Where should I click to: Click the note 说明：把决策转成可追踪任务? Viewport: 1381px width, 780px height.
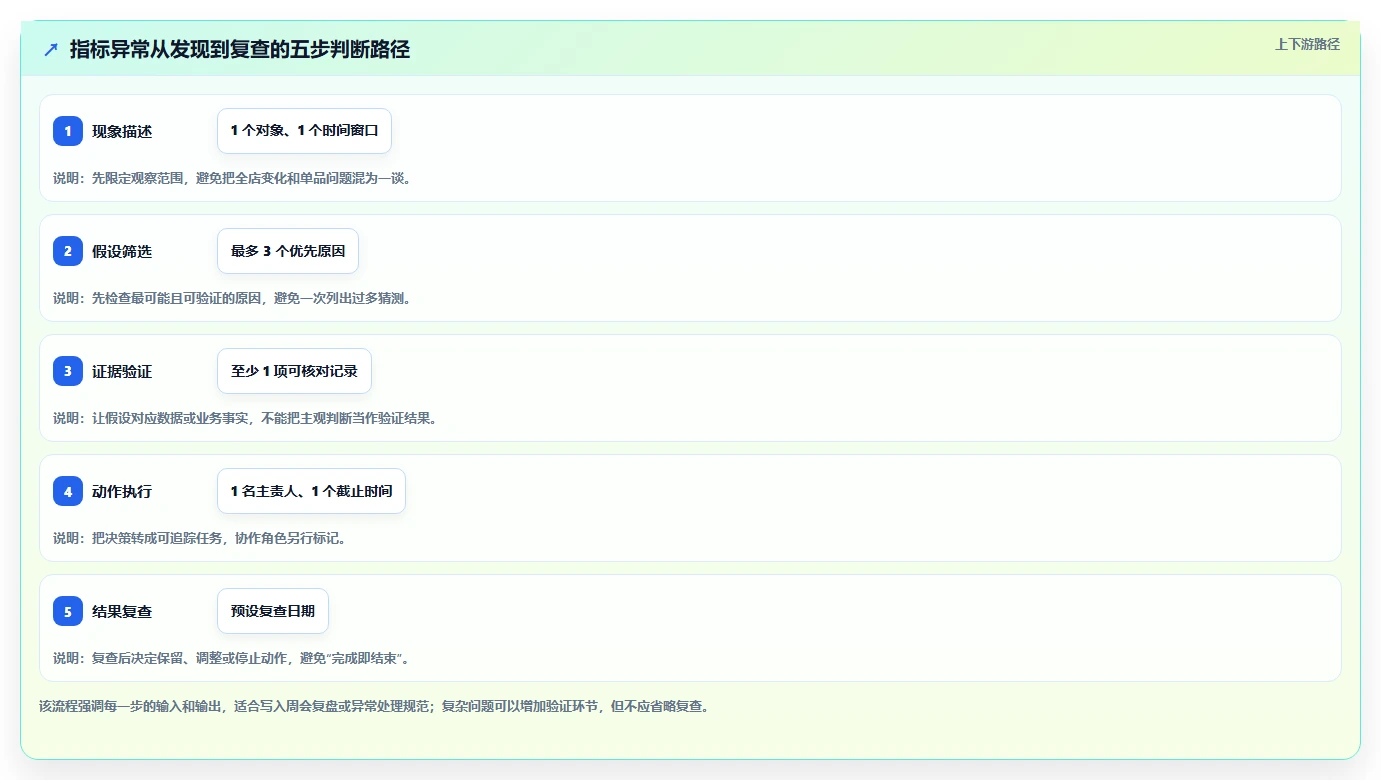pos(200,538)
